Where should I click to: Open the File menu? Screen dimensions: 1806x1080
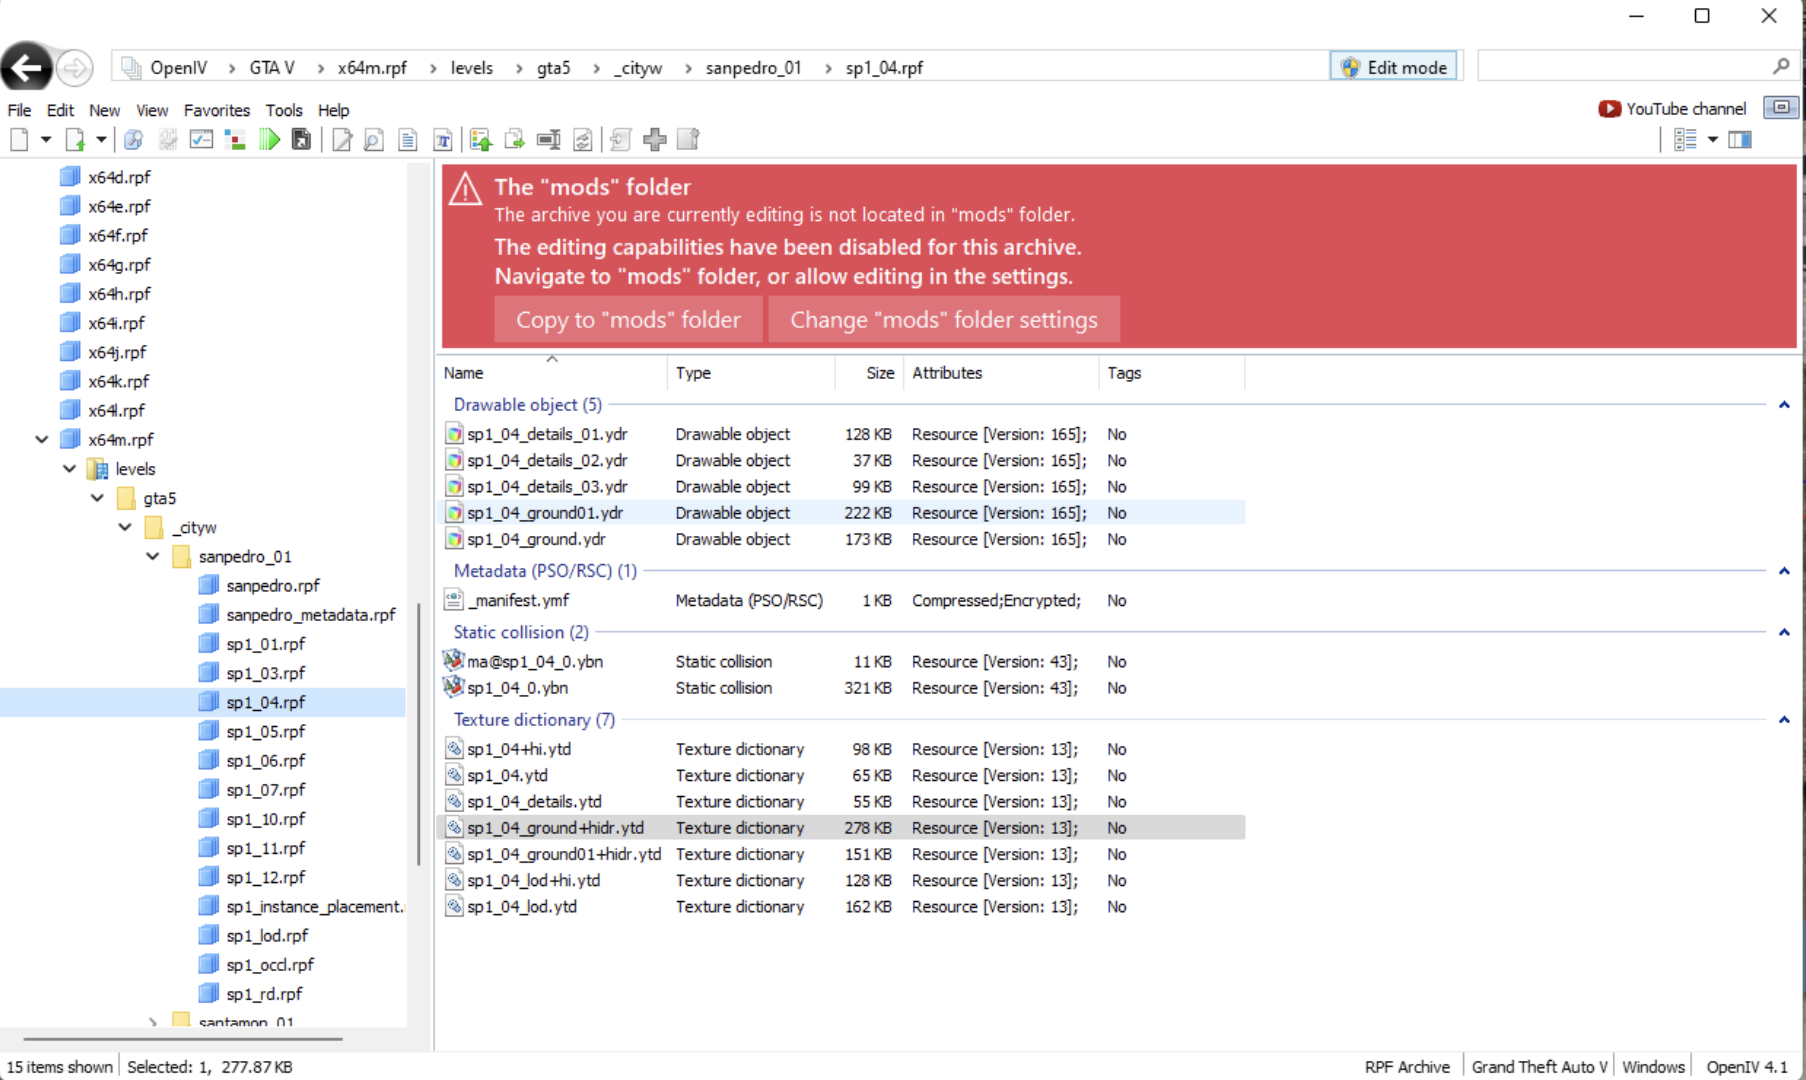pos(19,110)
